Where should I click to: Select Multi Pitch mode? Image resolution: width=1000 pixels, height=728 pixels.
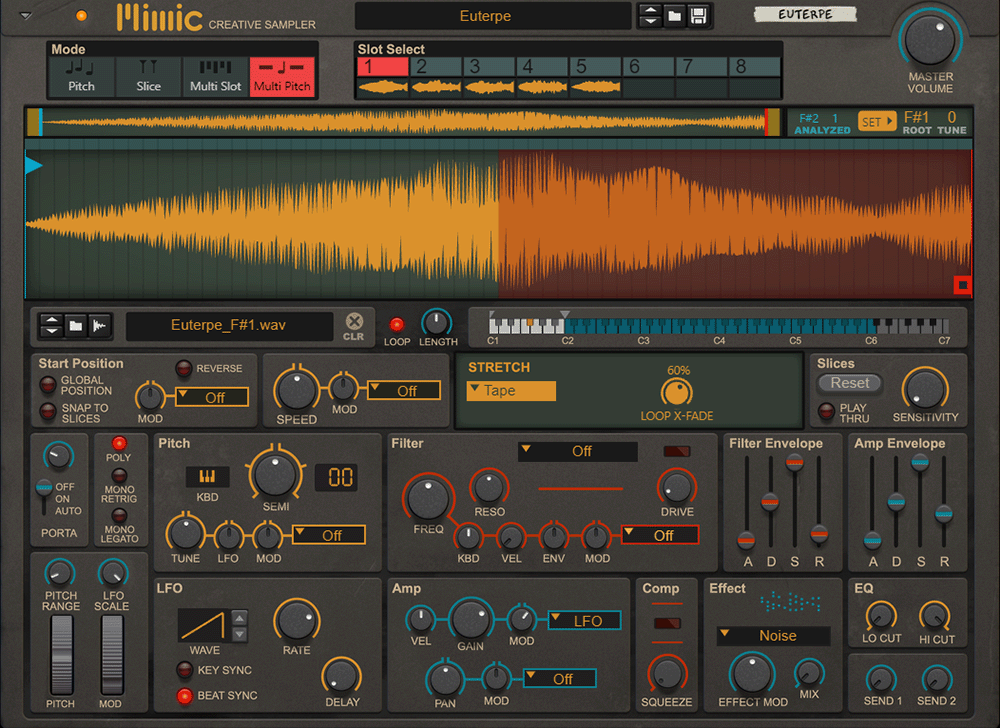[x=282, y=76]
